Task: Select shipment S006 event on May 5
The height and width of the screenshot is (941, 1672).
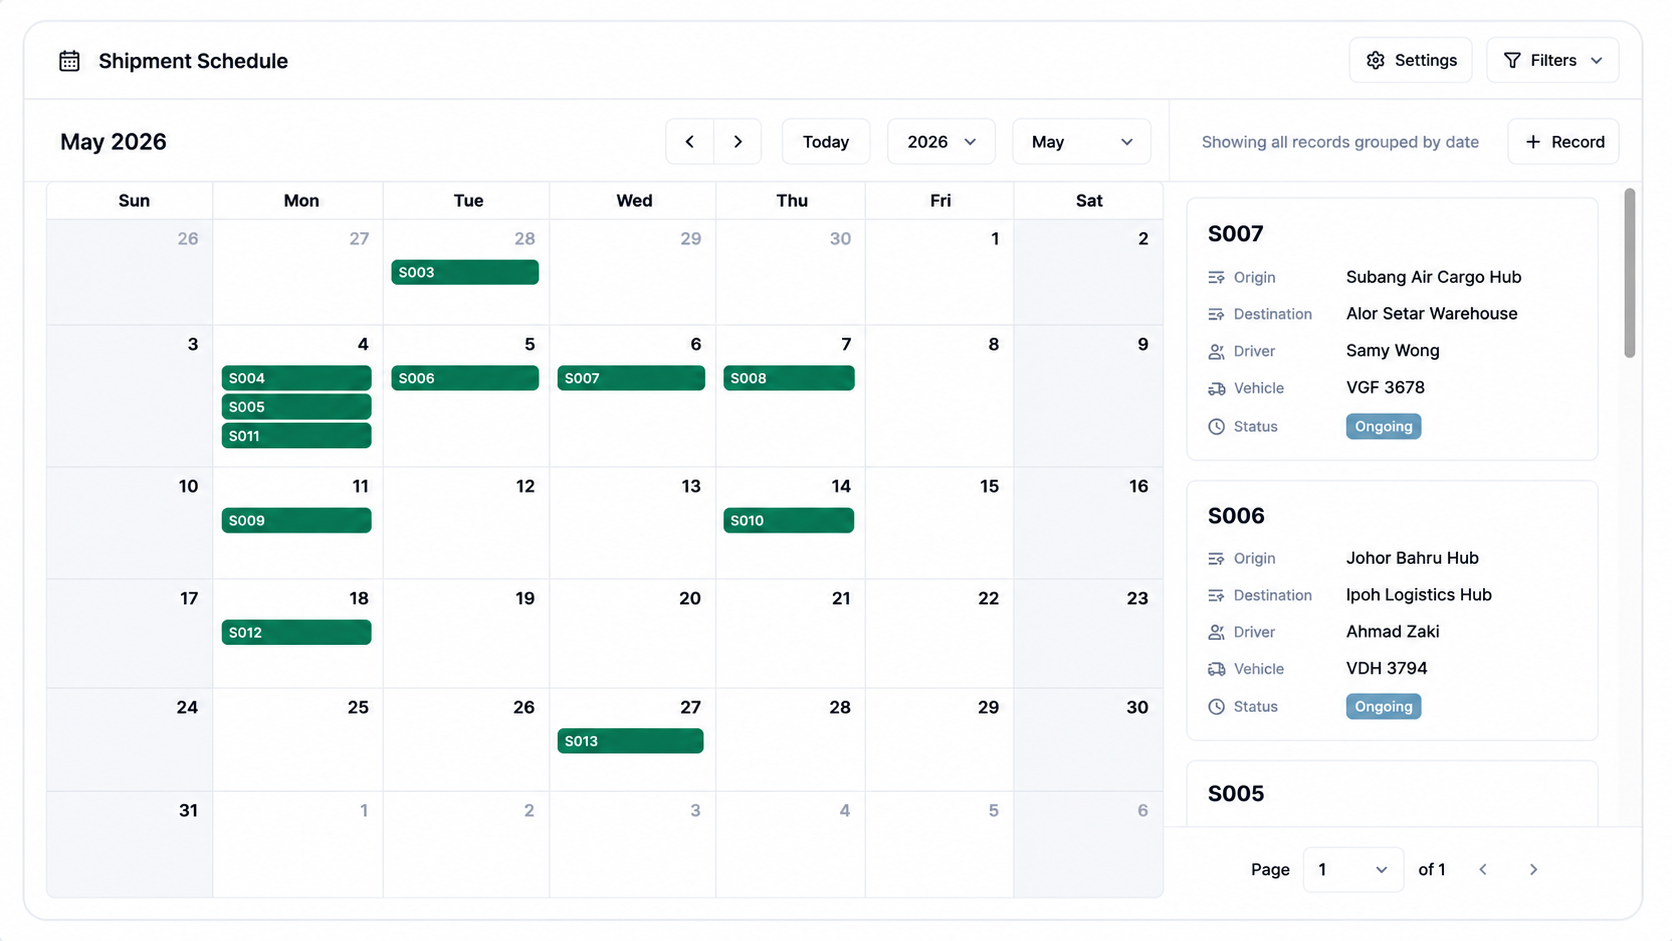Action: 465,378
